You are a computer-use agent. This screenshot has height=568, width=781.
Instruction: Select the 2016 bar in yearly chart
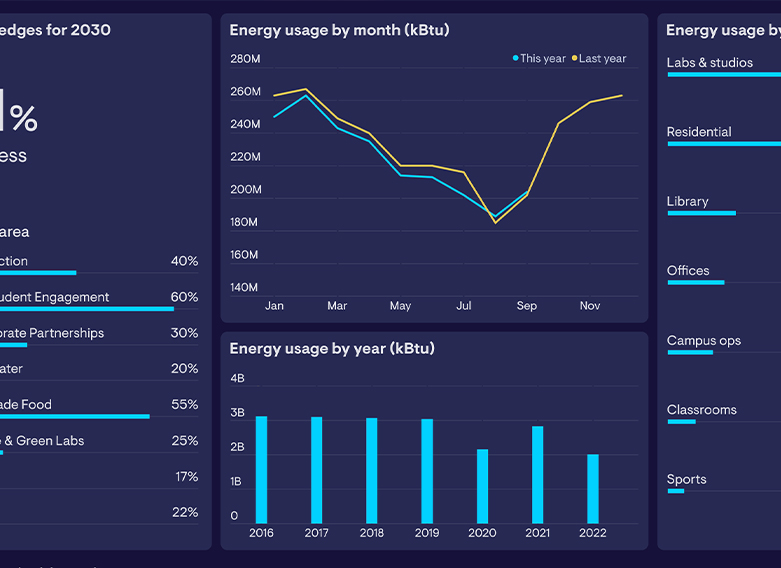(261, 469)
